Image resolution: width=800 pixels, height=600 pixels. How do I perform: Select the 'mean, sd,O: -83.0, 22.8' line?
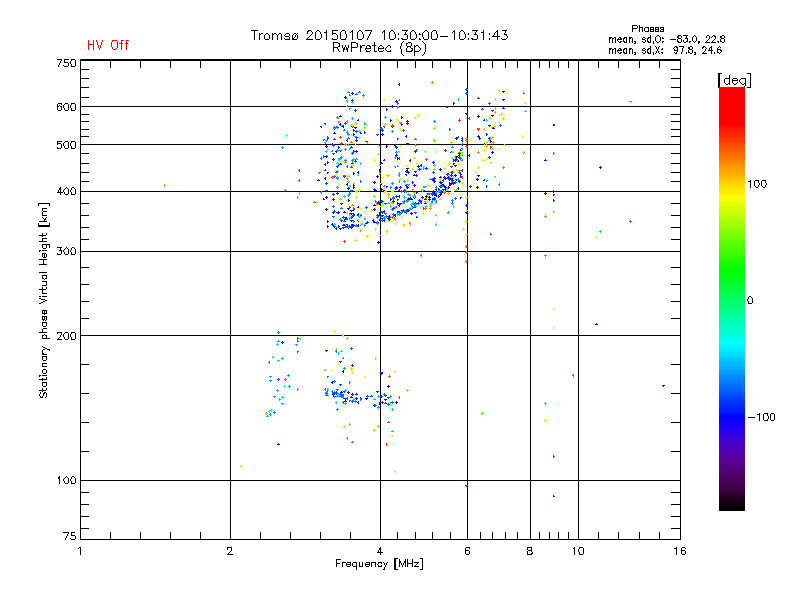(666, 39)
